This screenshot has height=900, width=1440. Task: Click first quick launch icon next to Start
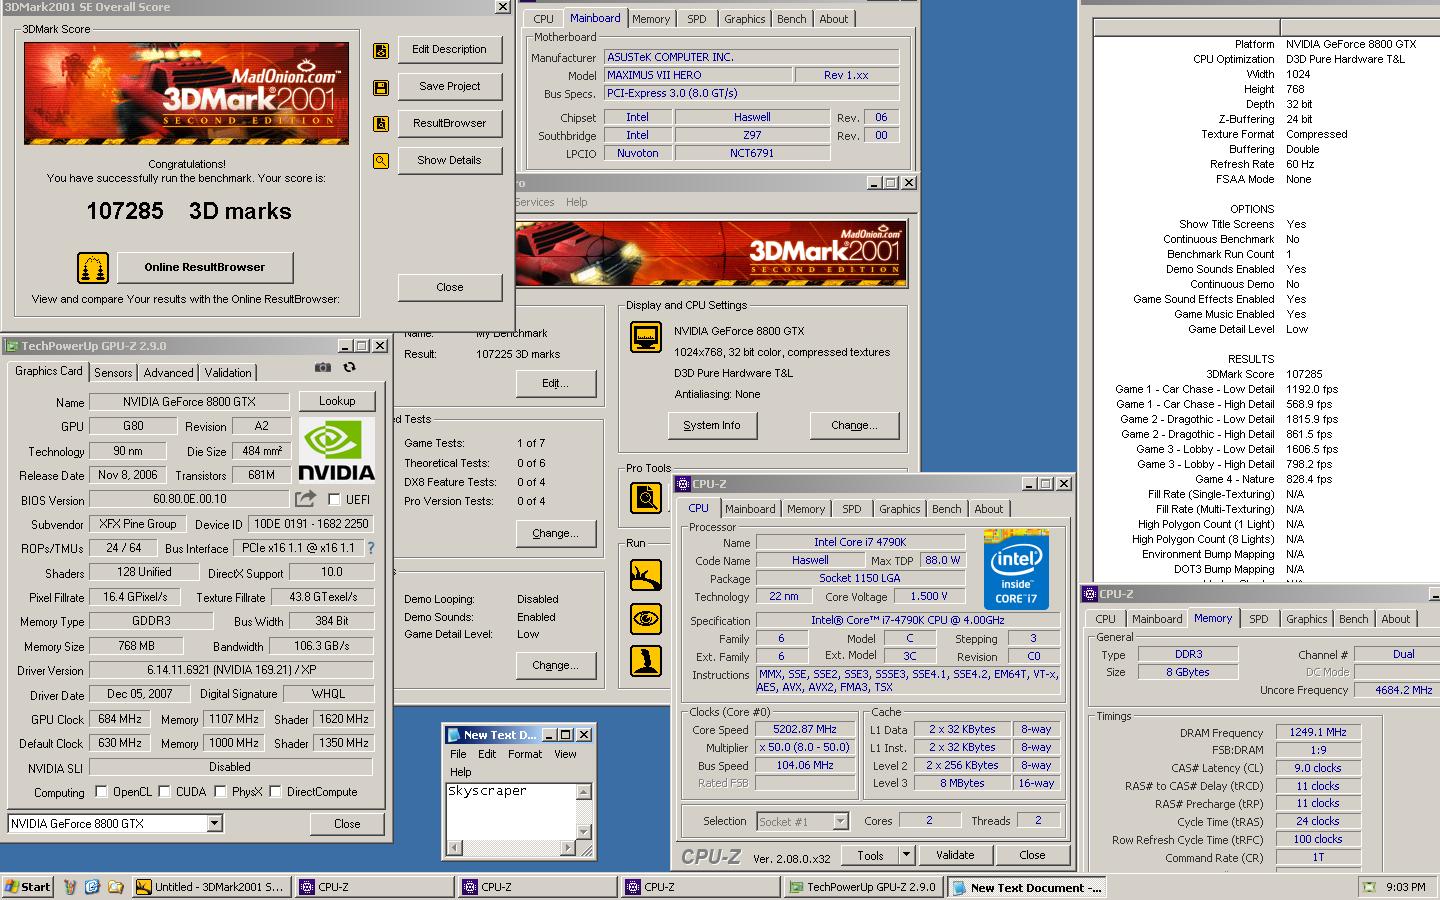click(x=70, y=887)
